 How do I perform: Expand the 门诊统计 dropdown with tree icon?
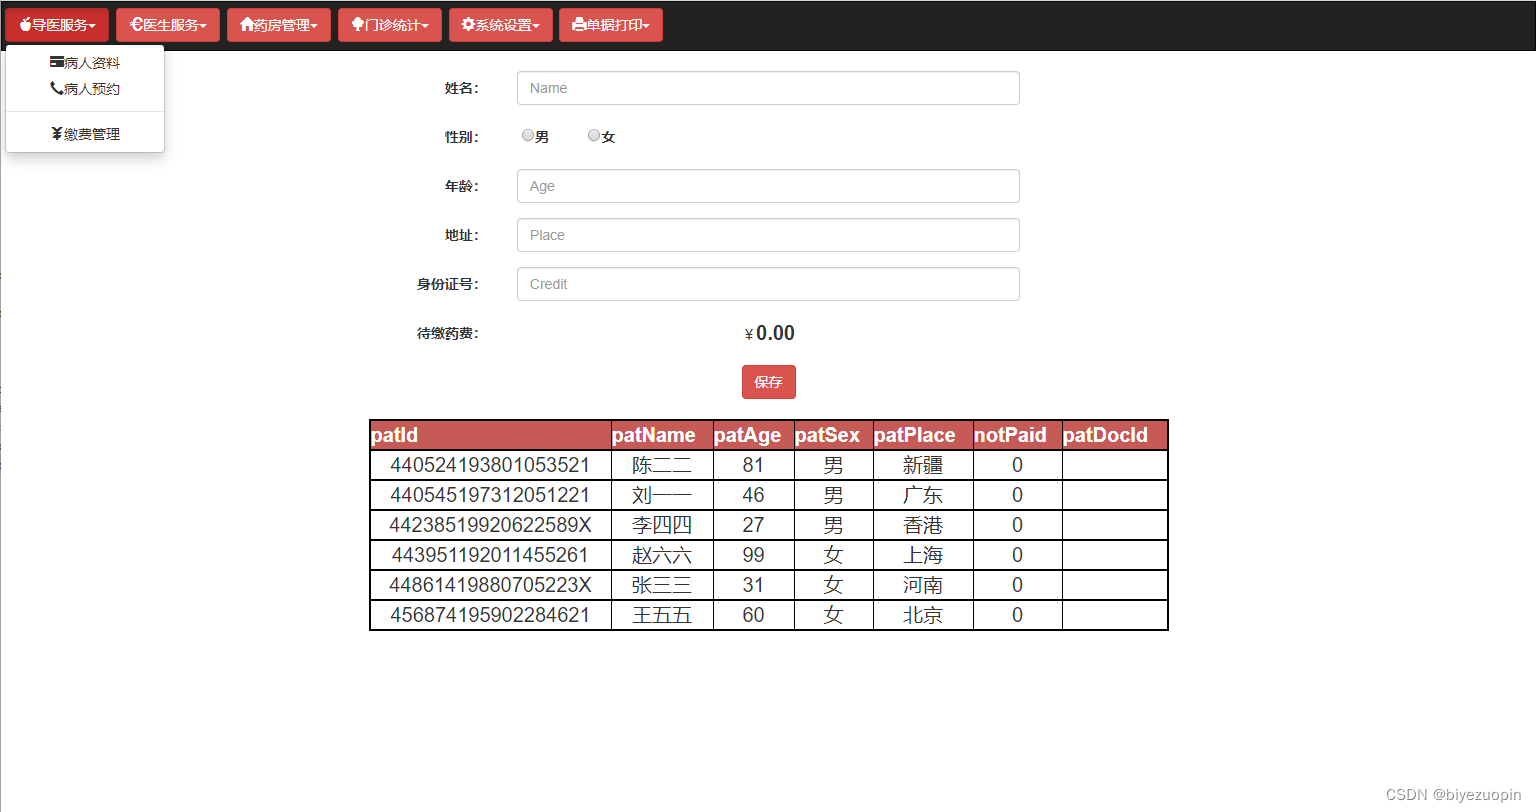tap(390, 25)
